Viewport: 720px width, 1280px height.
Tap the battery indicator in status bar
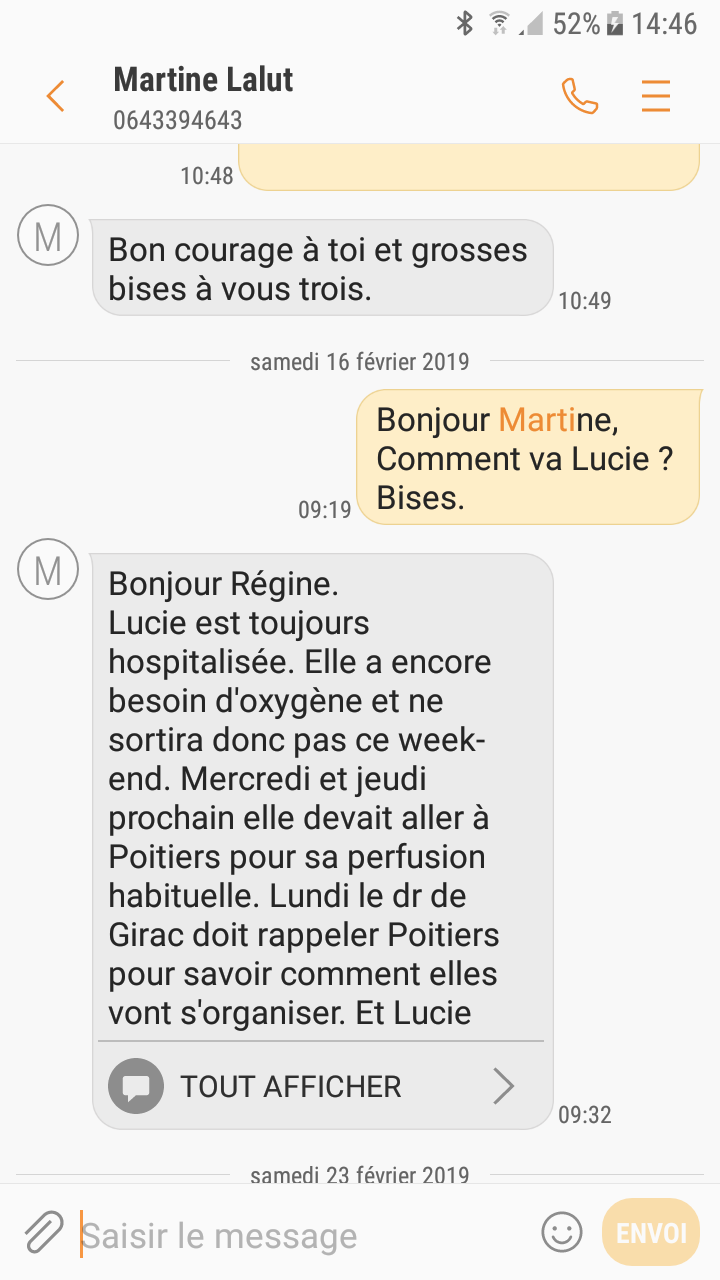[615, 23]
